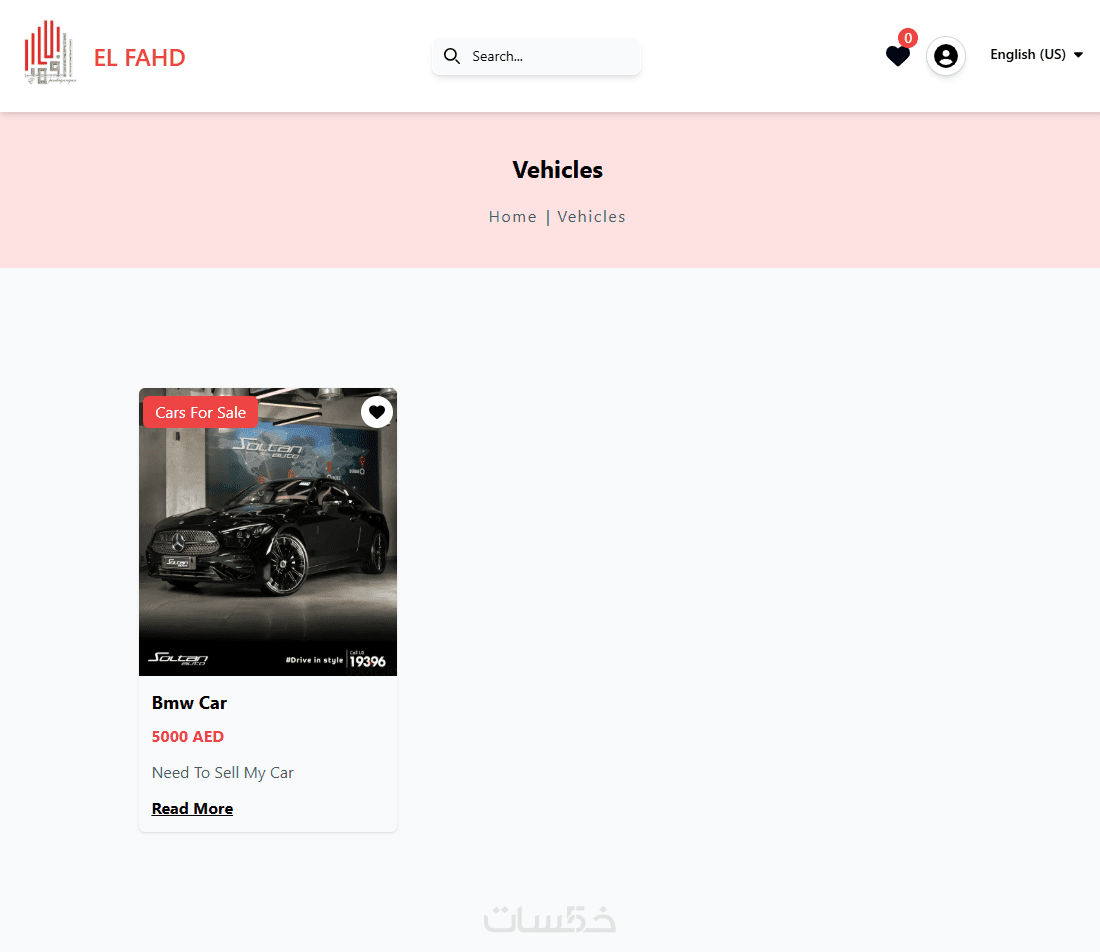The image size is (1100, 952).
Task: Click the Vehicles breadcrumb link
Action: point(591,217)
